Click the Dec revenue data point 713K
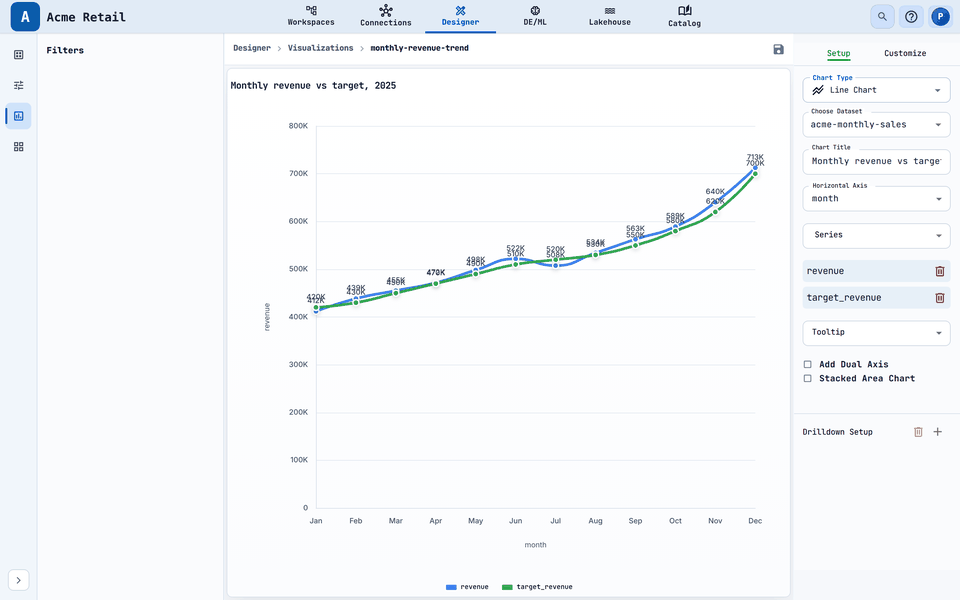The height and width of the screenshot is (600, 960). (x=755, y=167)
